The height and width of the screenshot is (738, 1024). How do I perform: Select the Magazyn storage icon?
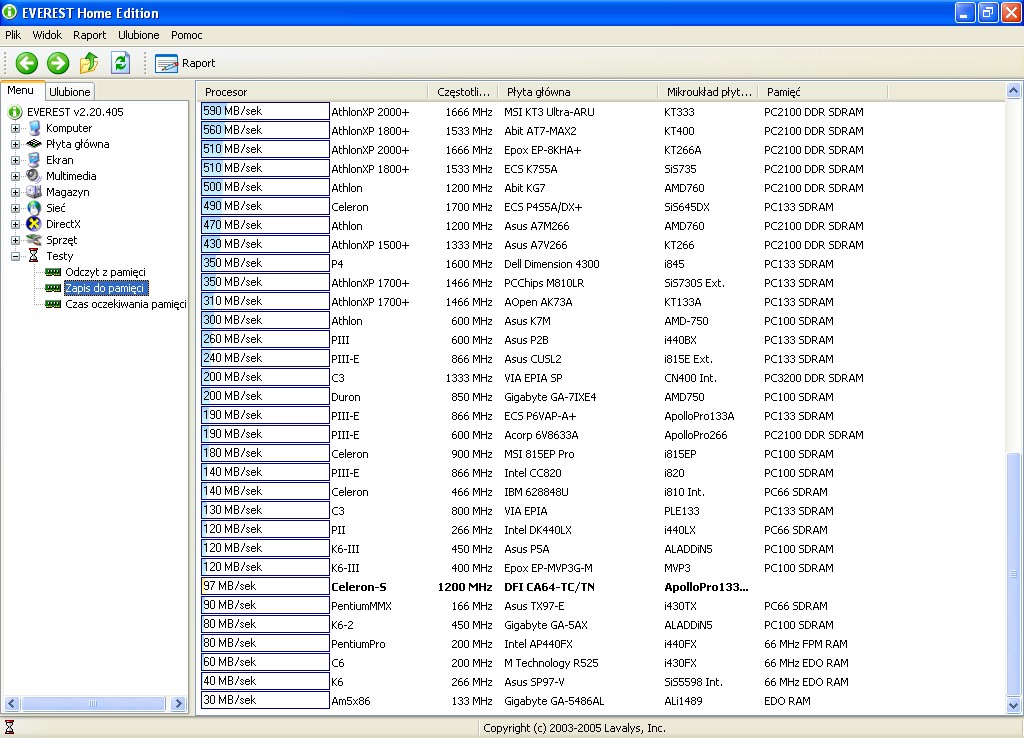[34, 192]
